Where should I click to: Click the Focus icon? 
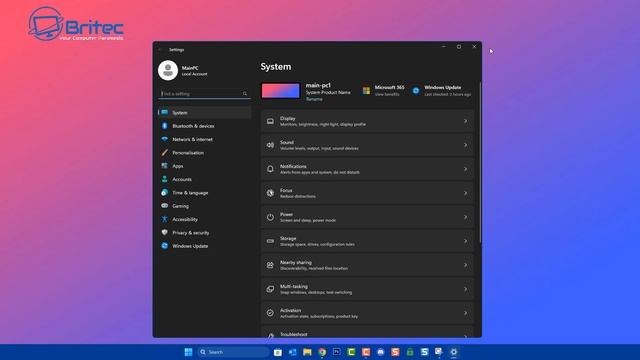click(x=270, y=193)
